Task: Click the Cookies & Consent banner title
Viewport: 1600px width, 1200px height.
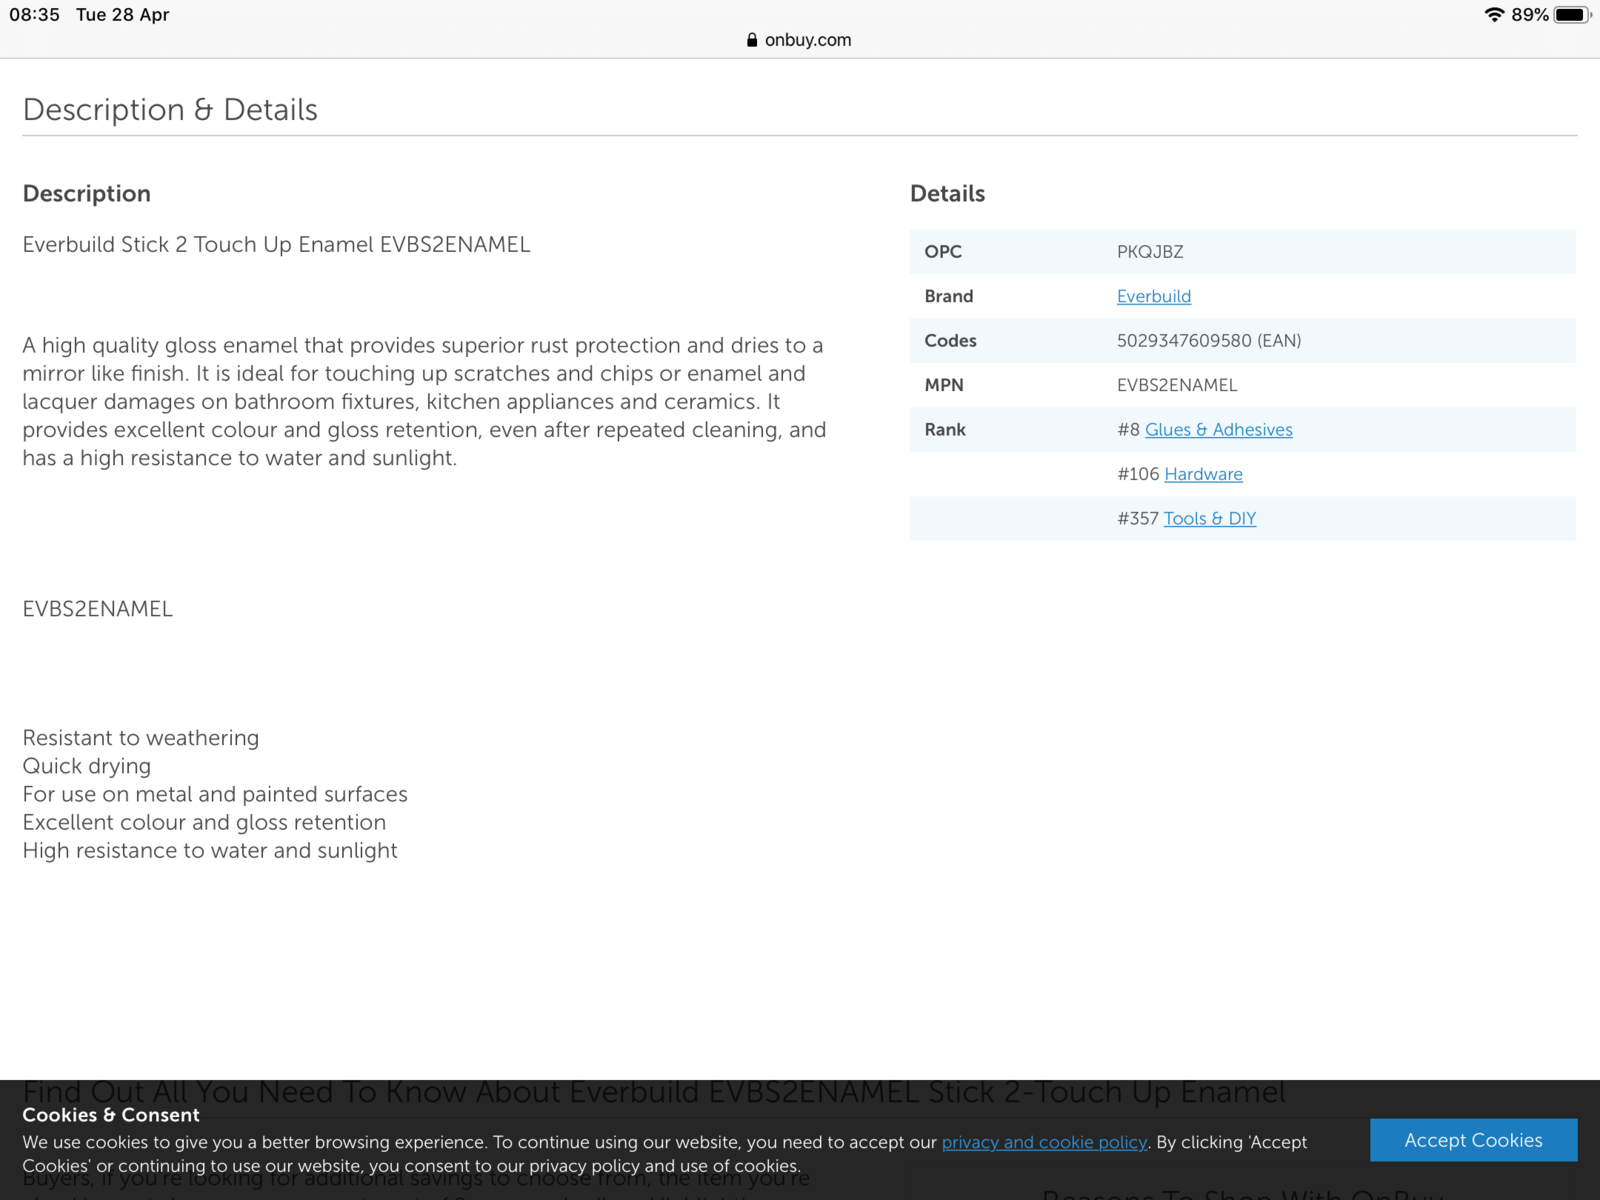Action: pos(111,1115)
